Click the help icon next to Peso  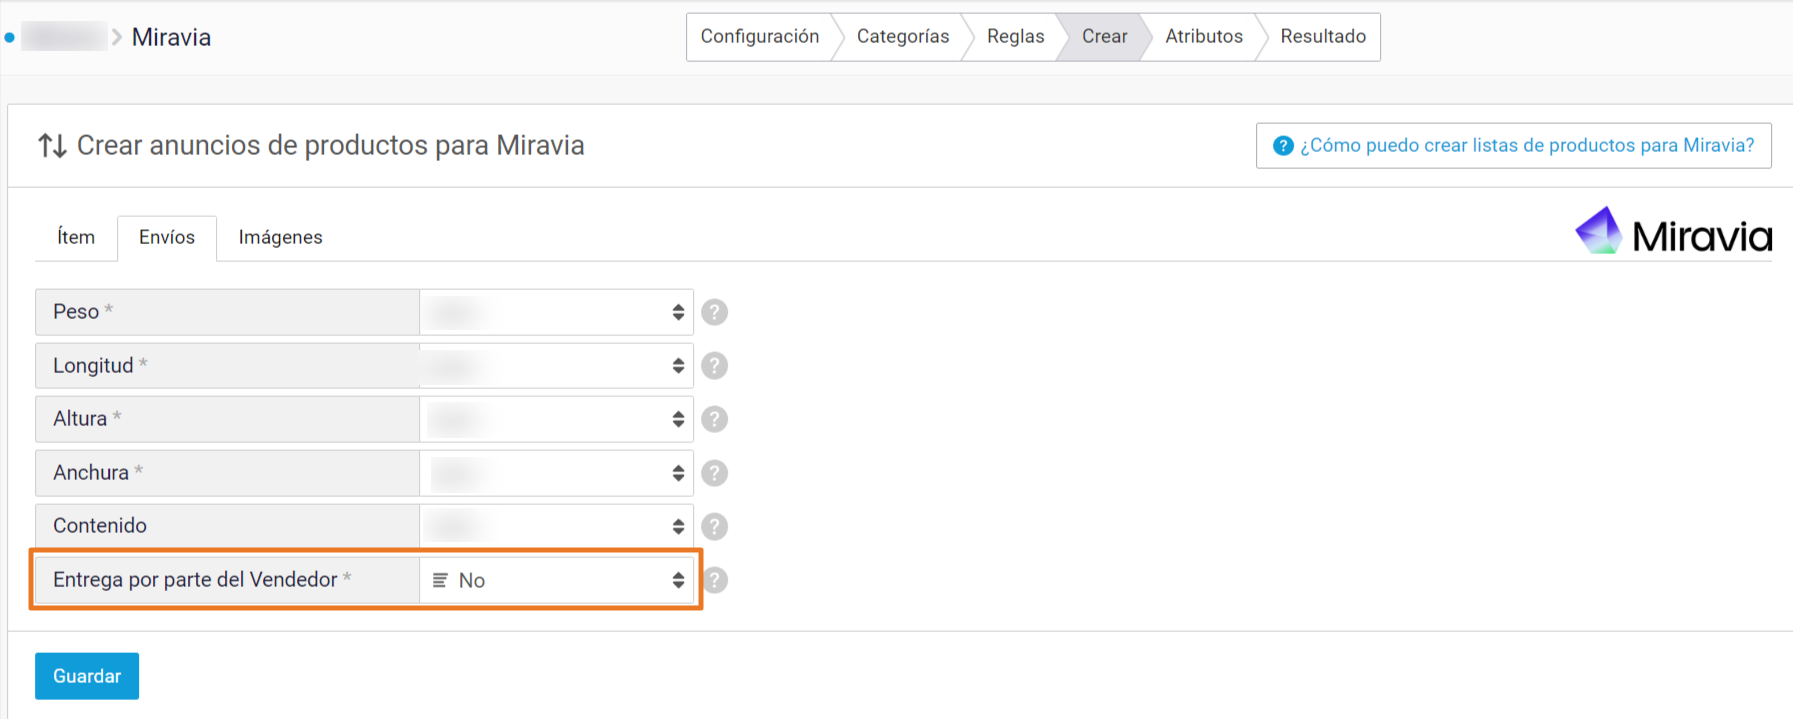(x=714, y=312)
